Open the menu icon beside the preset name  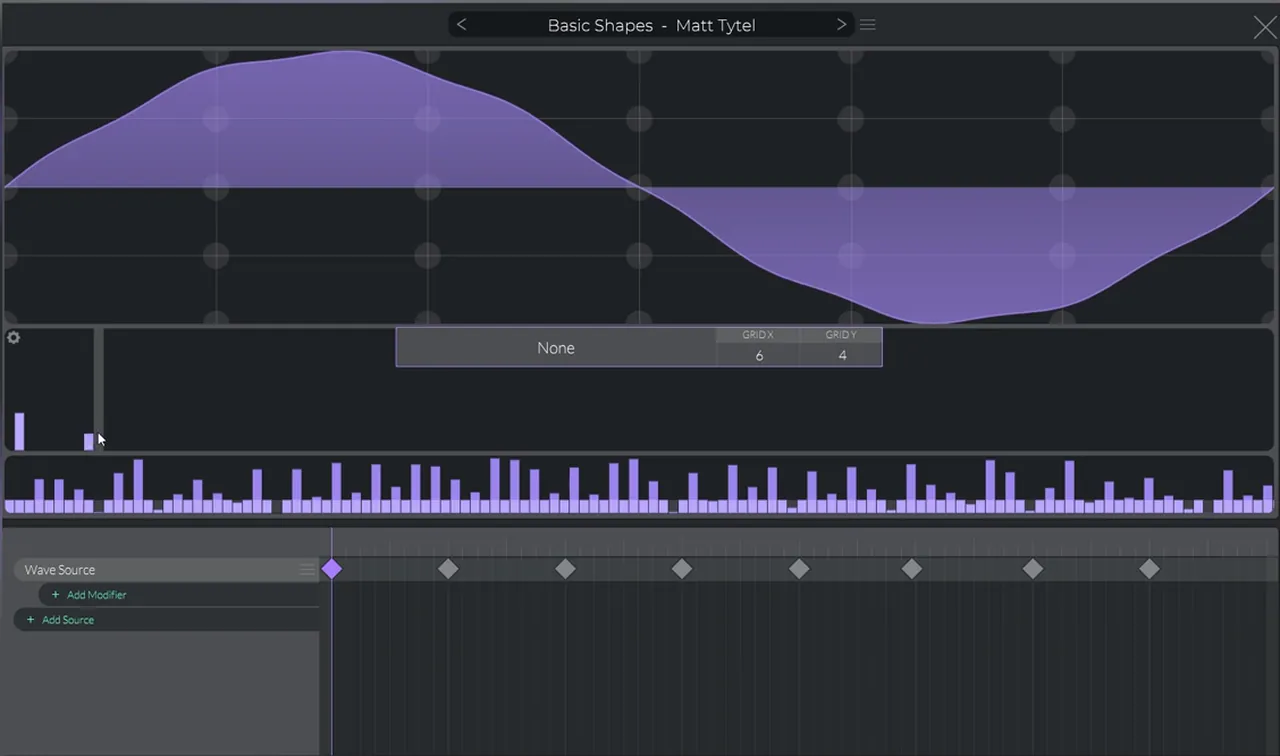(868, 25)
